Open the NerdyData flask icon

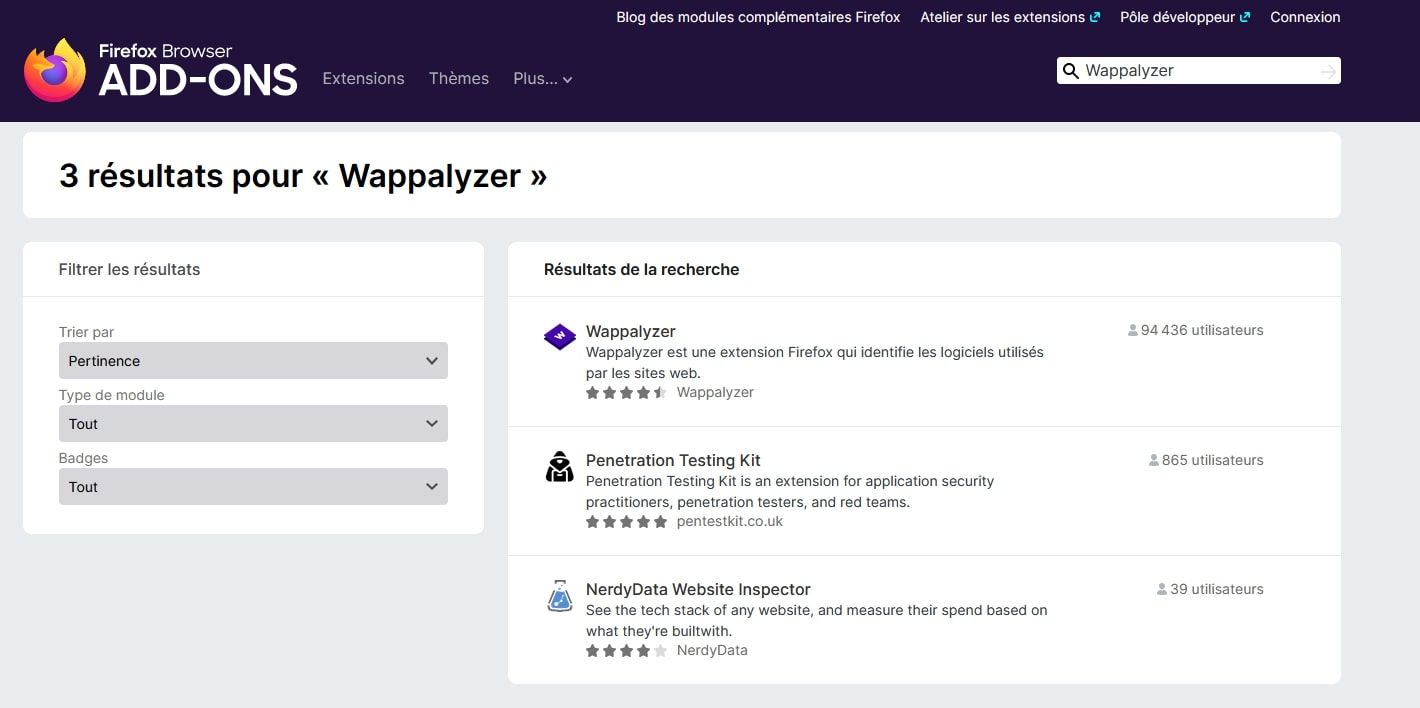pos(560,596)
